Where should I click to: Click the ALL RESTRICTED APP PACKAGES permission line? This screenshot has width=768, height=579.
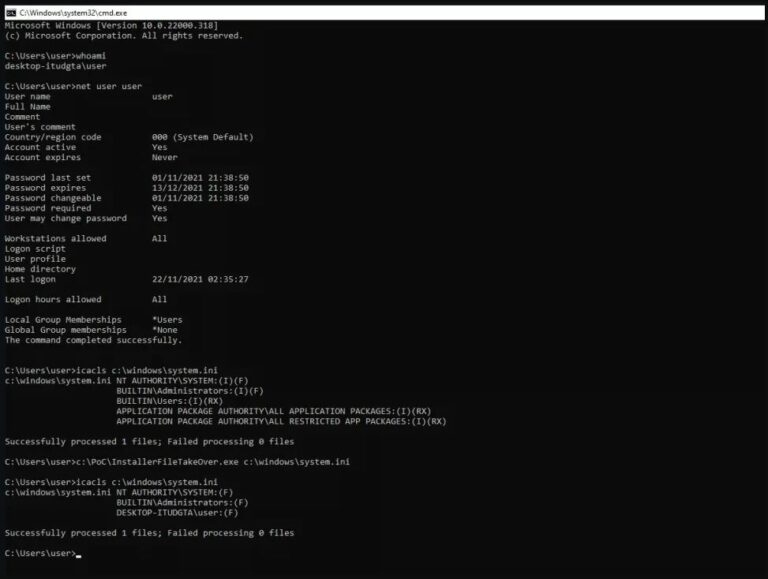pyautogui.click(x=281, y=421)
